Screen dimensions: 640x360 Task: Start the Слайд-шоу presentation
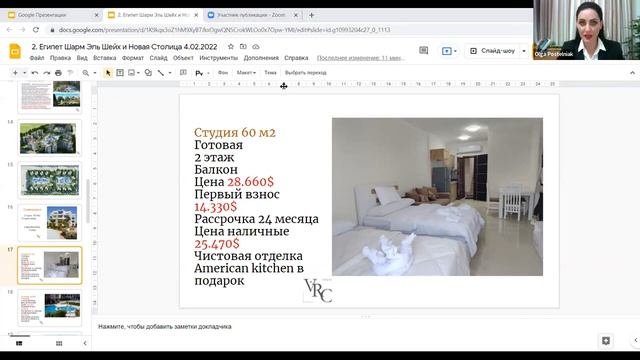[x=493, y=51]
